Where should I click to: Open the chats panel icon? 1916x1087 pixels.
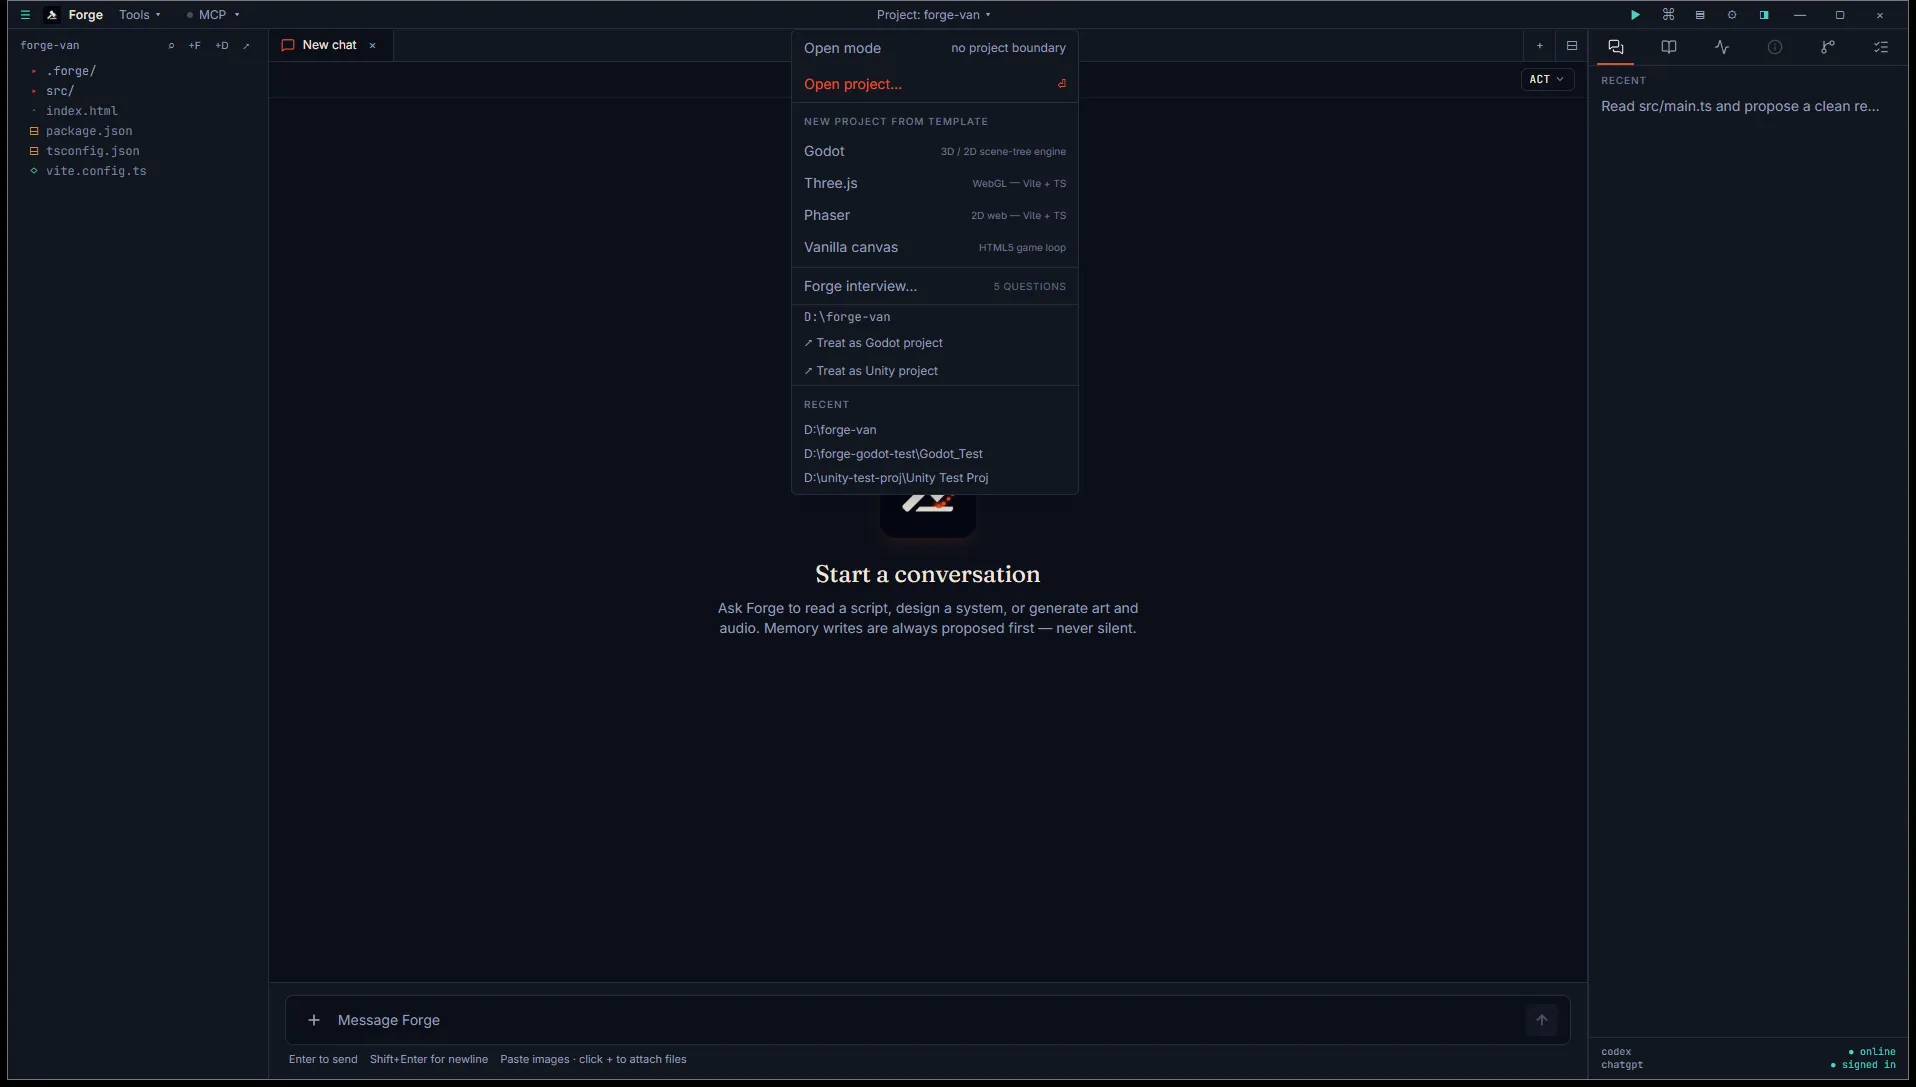tap(1616, 47)
